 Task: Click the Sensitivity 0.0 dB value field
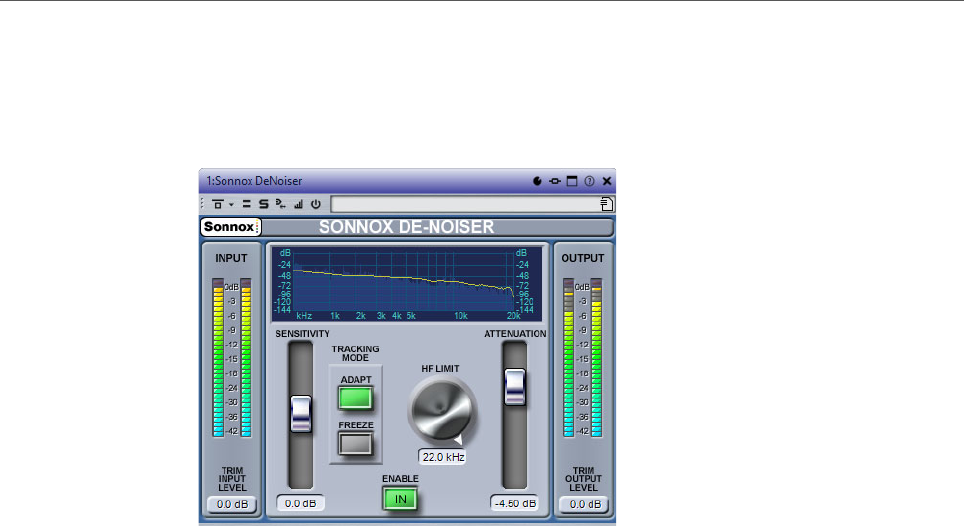pyautogui.click(x=300, y=503)
